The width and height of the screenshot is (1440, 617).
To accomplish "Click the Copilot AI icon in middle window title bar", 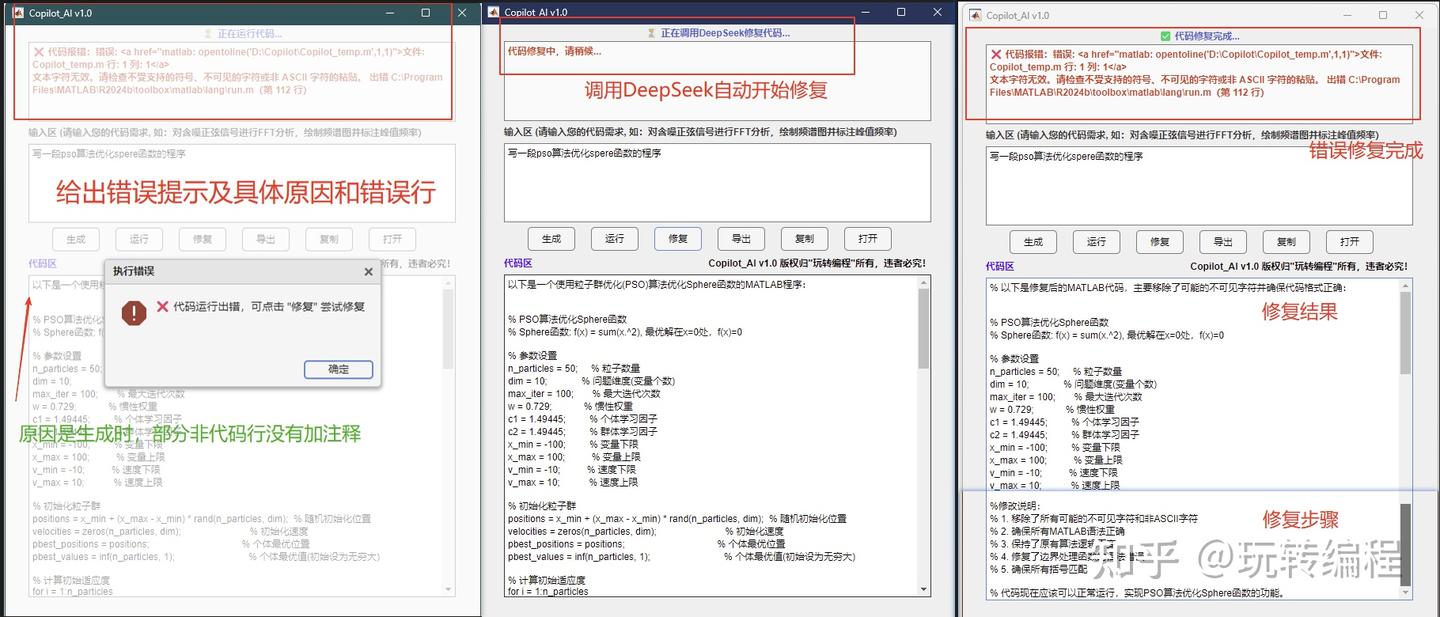I will click(494, 12).
